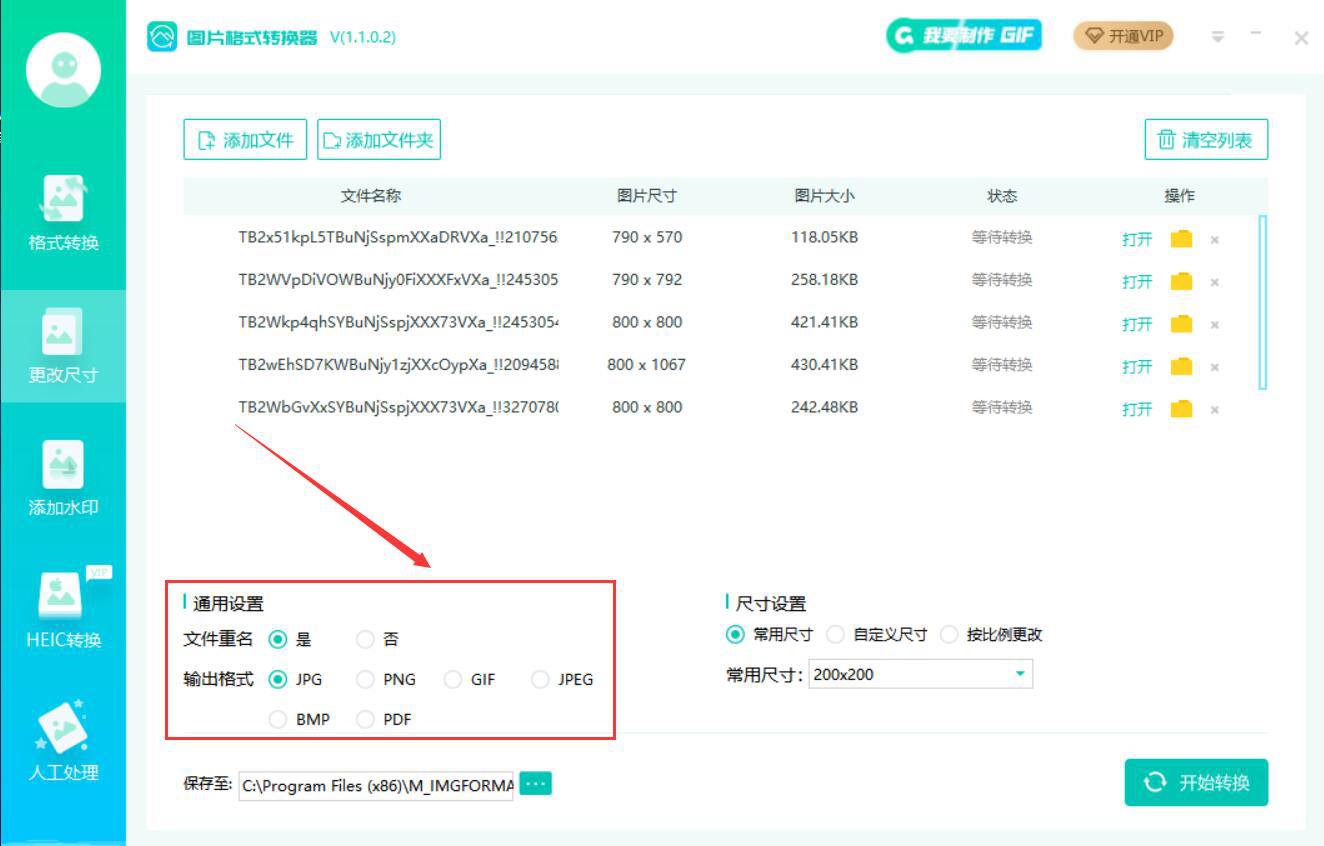
Task: Click the 保存至 path input field
Action: (x=376, y=786)
